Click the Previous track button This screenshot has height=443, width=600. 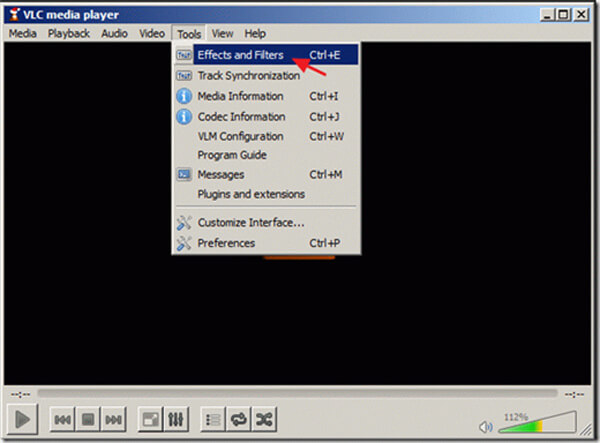[x=63, y=420]
